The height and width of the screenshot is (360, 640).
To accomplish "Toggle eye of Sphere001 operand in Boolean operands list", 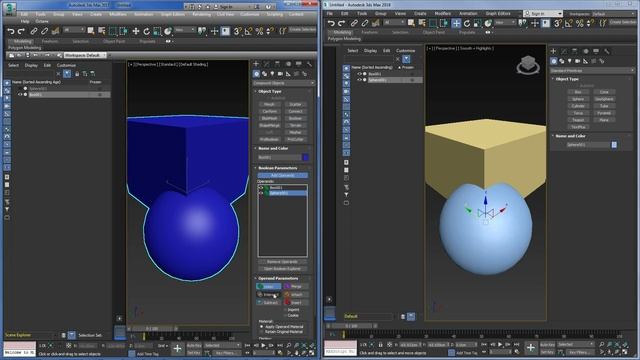I will click(x=261, y=193).
